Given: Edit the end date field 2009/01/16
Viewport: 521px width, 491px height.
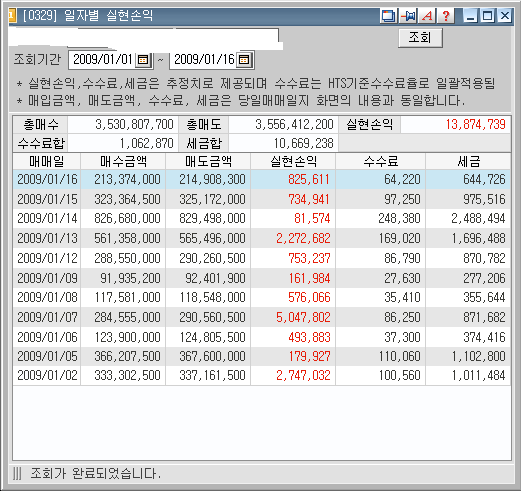Looking at the screenshot, I should (x=204, y=60).
